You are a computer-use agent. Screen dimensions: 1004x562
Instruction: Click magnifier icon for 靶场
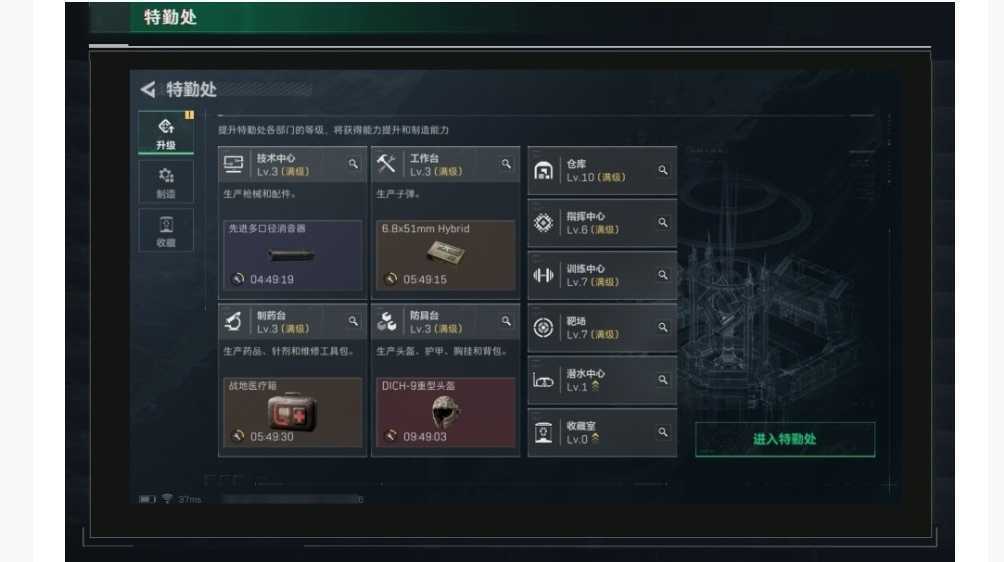[663, 327]
